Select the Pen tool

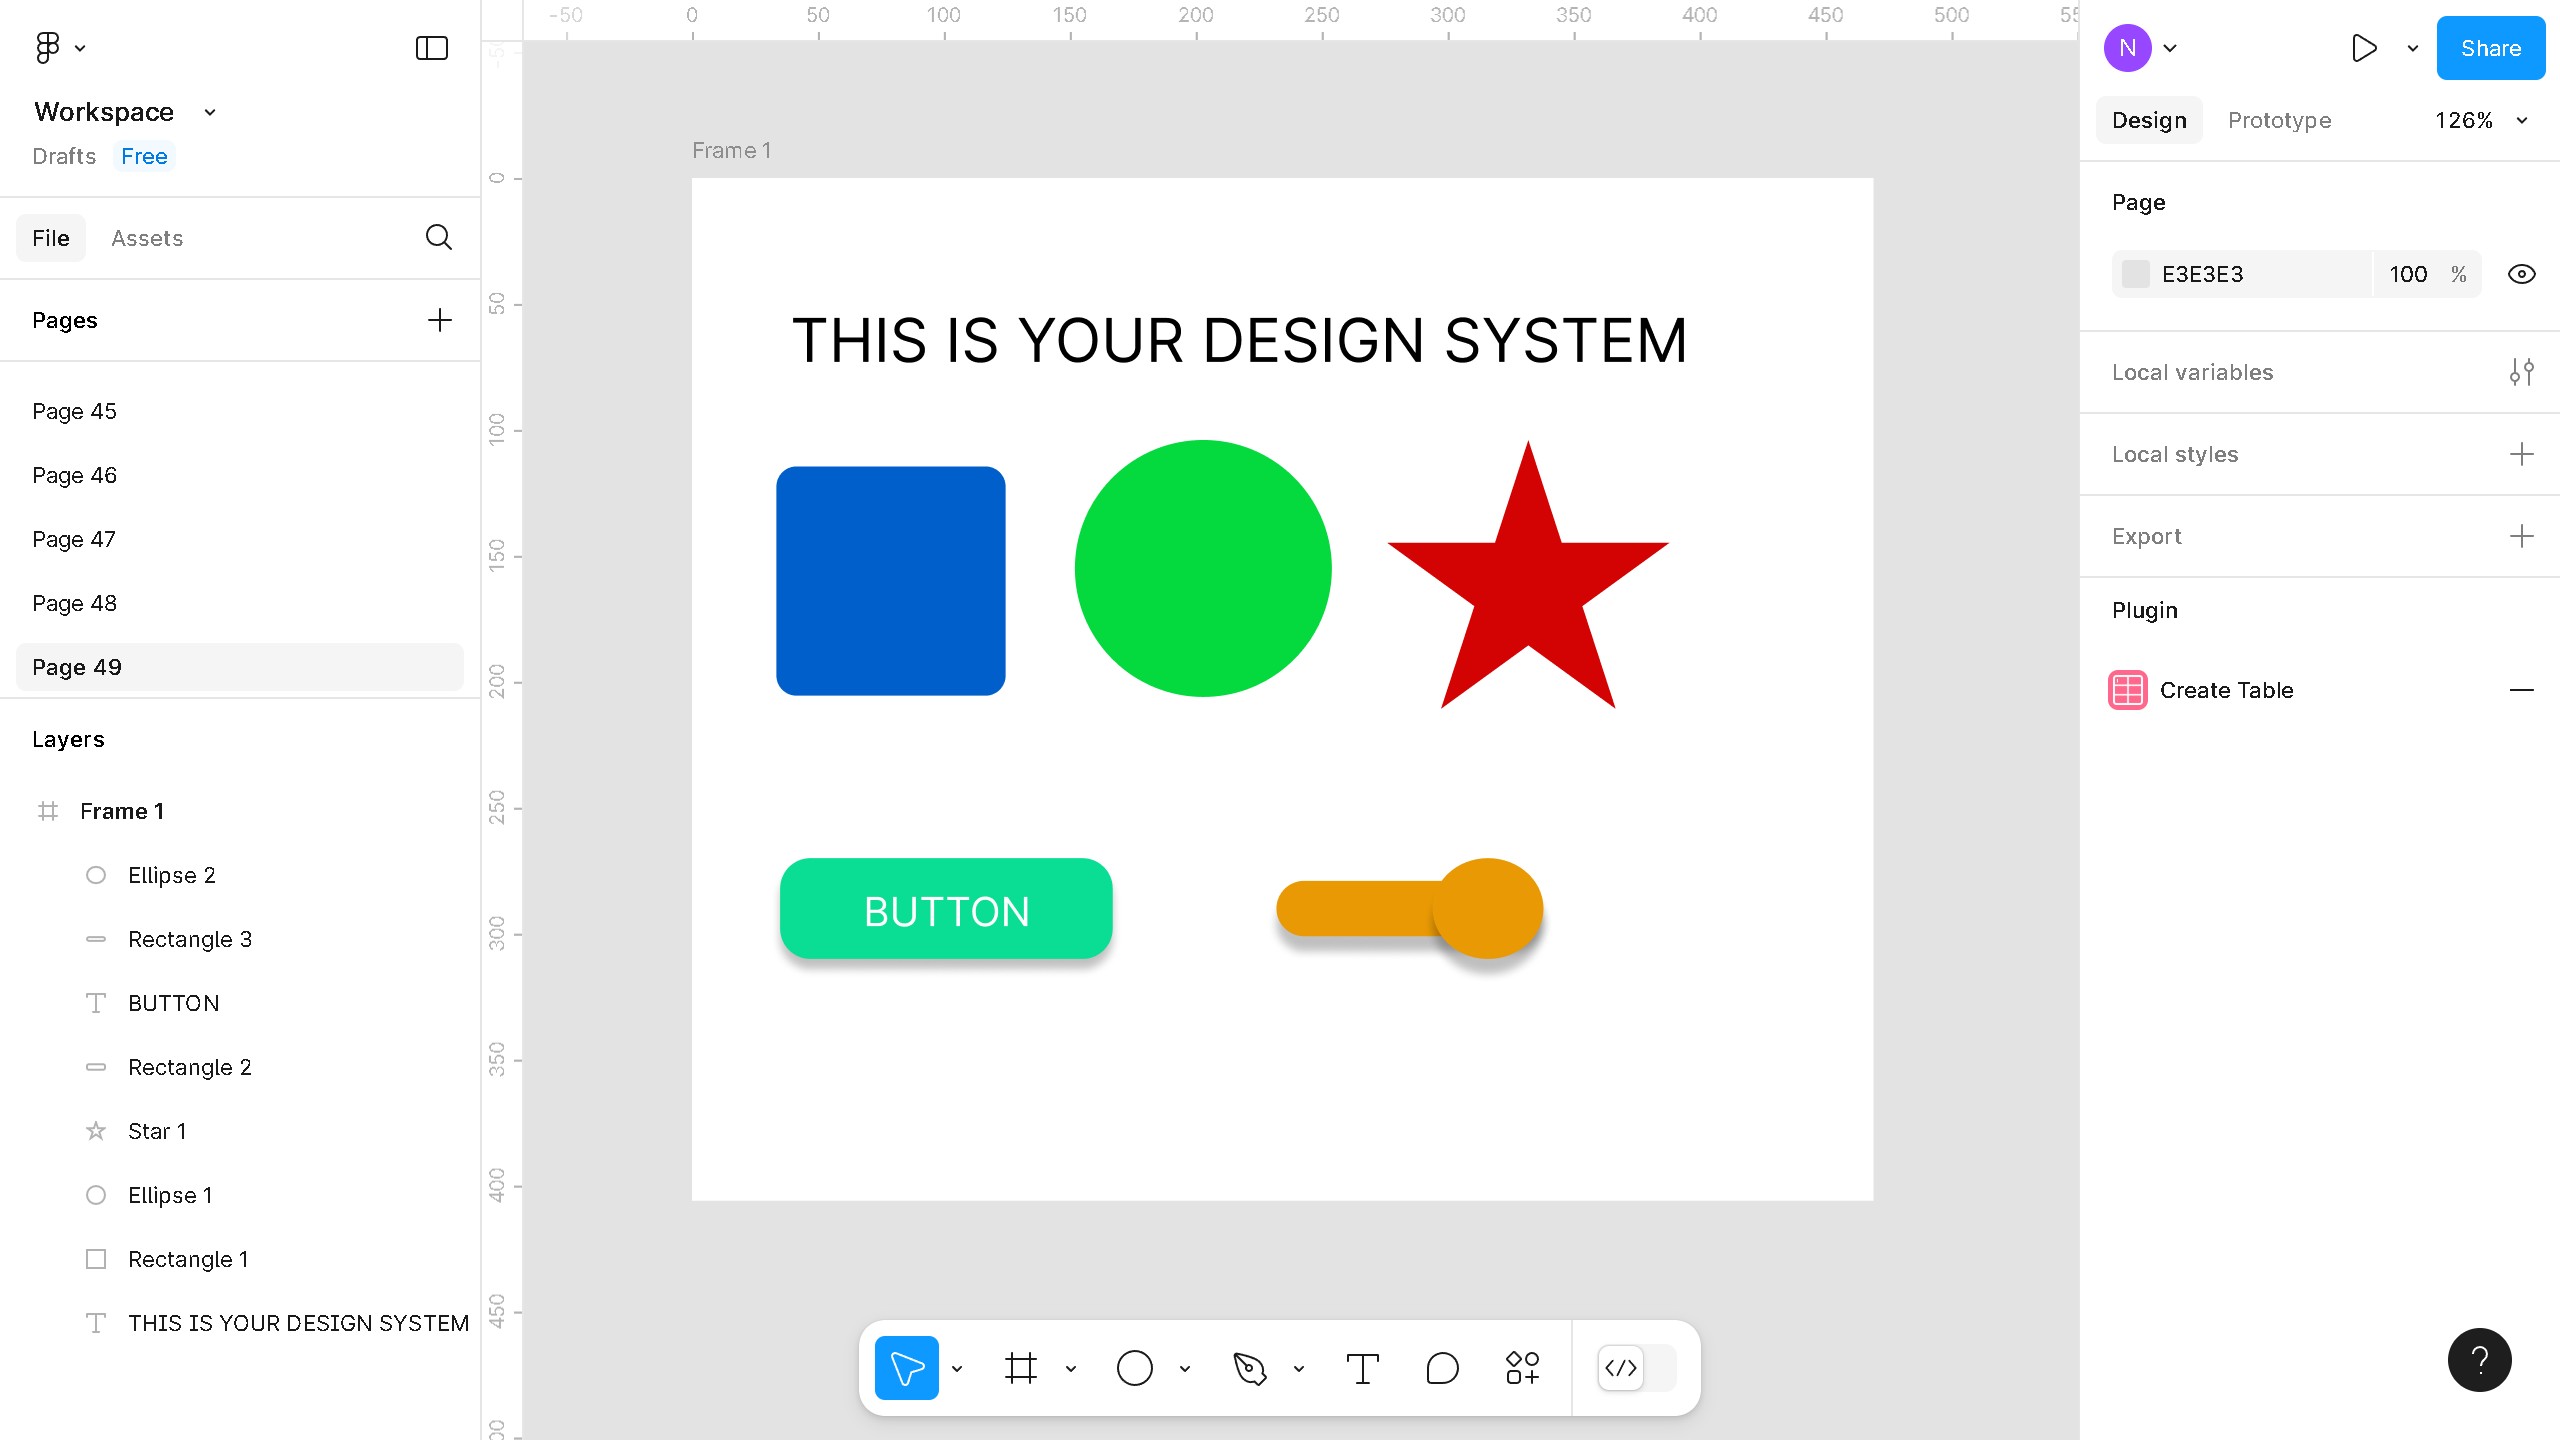point(1249,1368)
